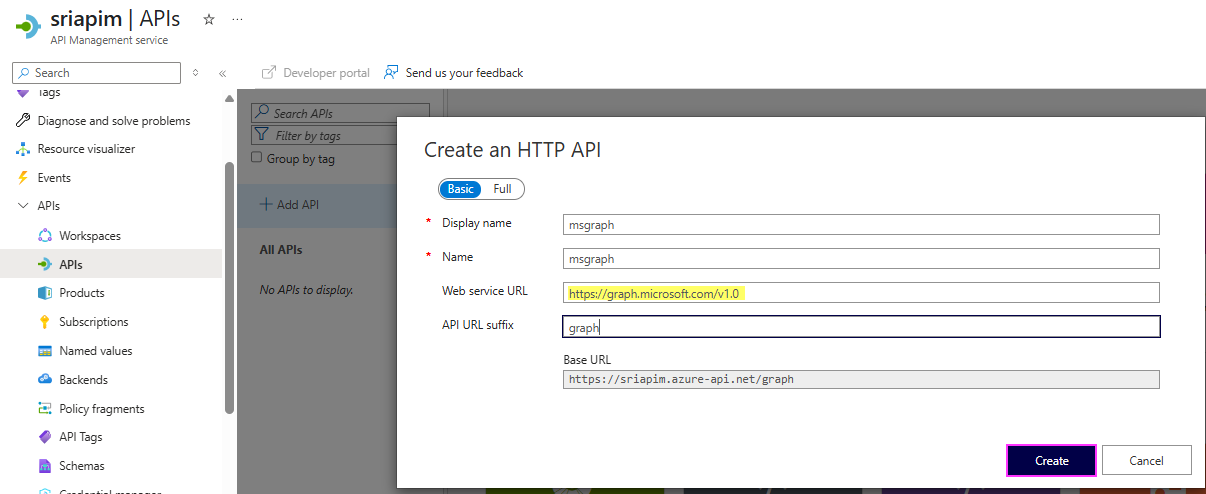Click the Send us your feedback icon
The image size is (1206, 494).
coord(391,73)
